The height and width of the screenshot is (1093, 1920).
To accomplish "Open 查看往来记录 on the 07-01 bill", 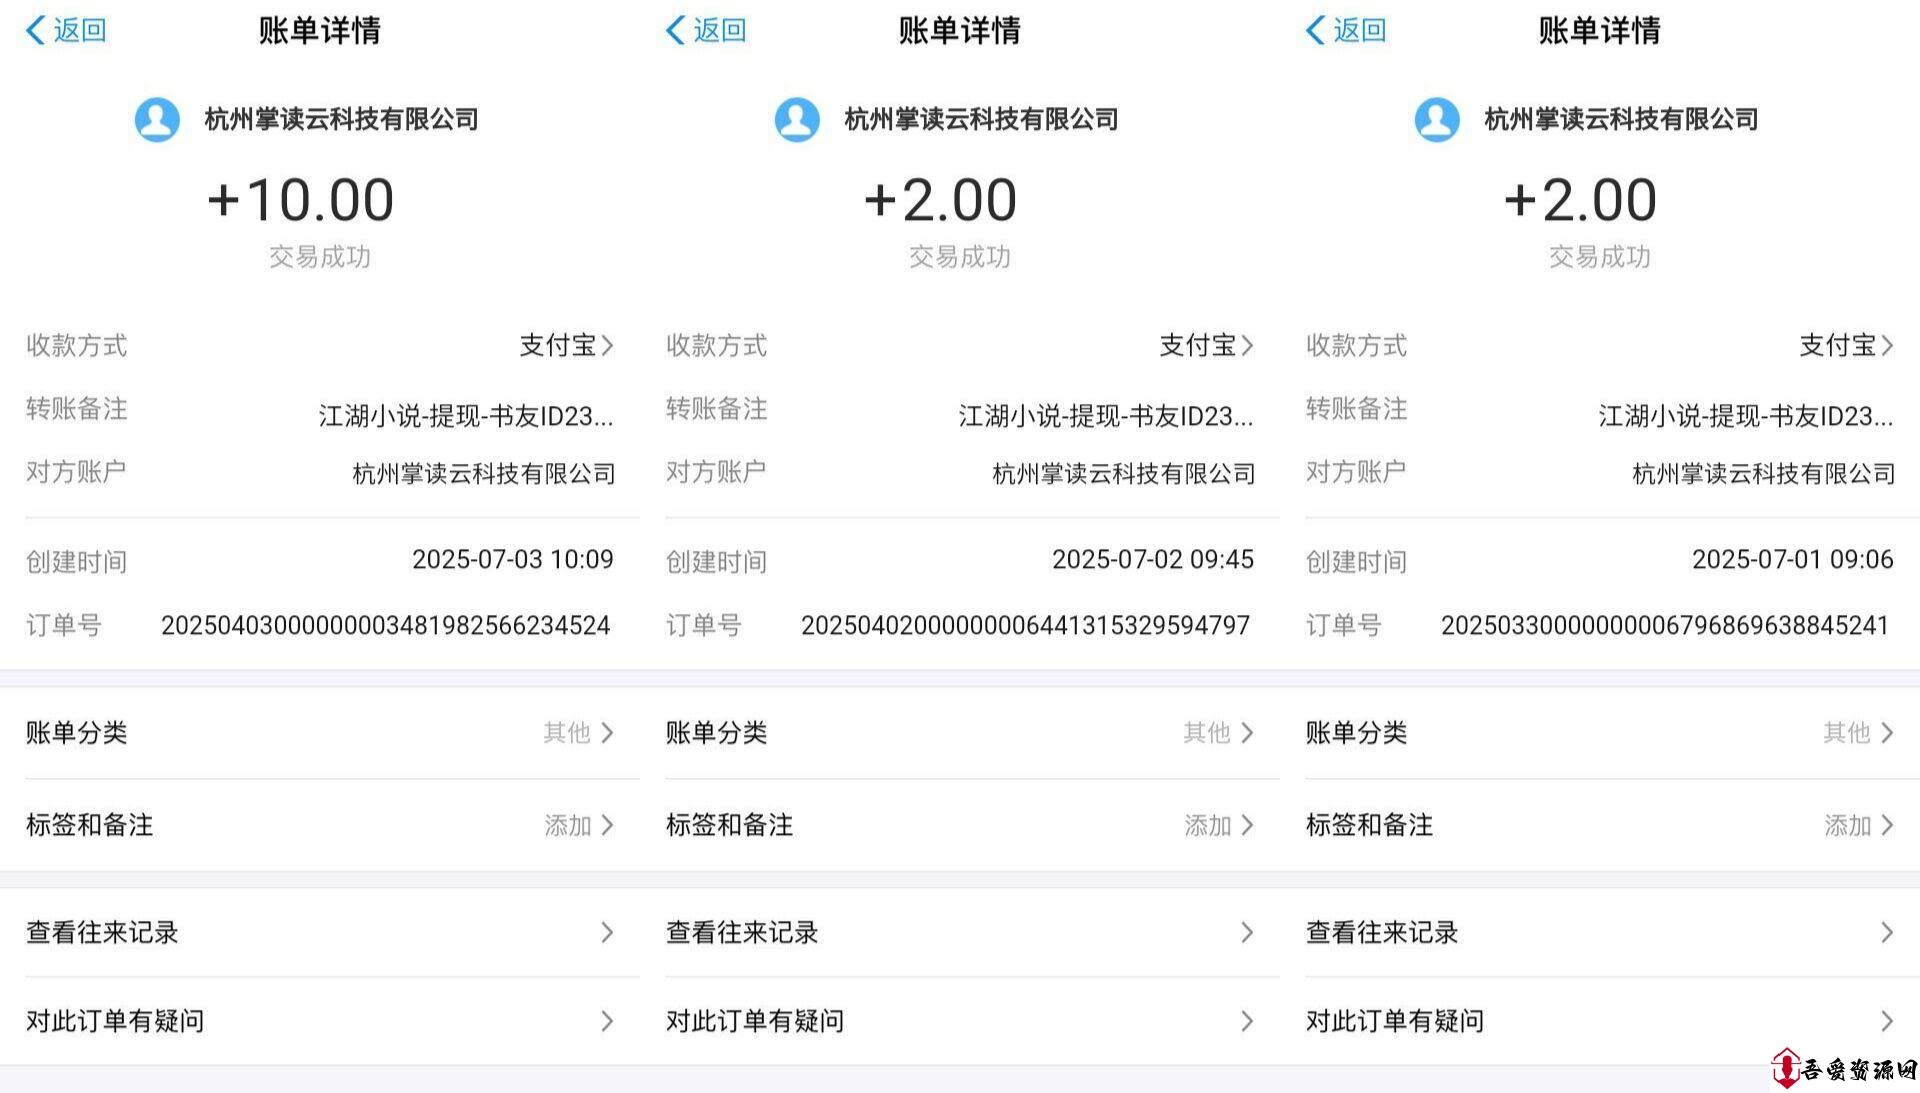I will tap(1600, 932).
